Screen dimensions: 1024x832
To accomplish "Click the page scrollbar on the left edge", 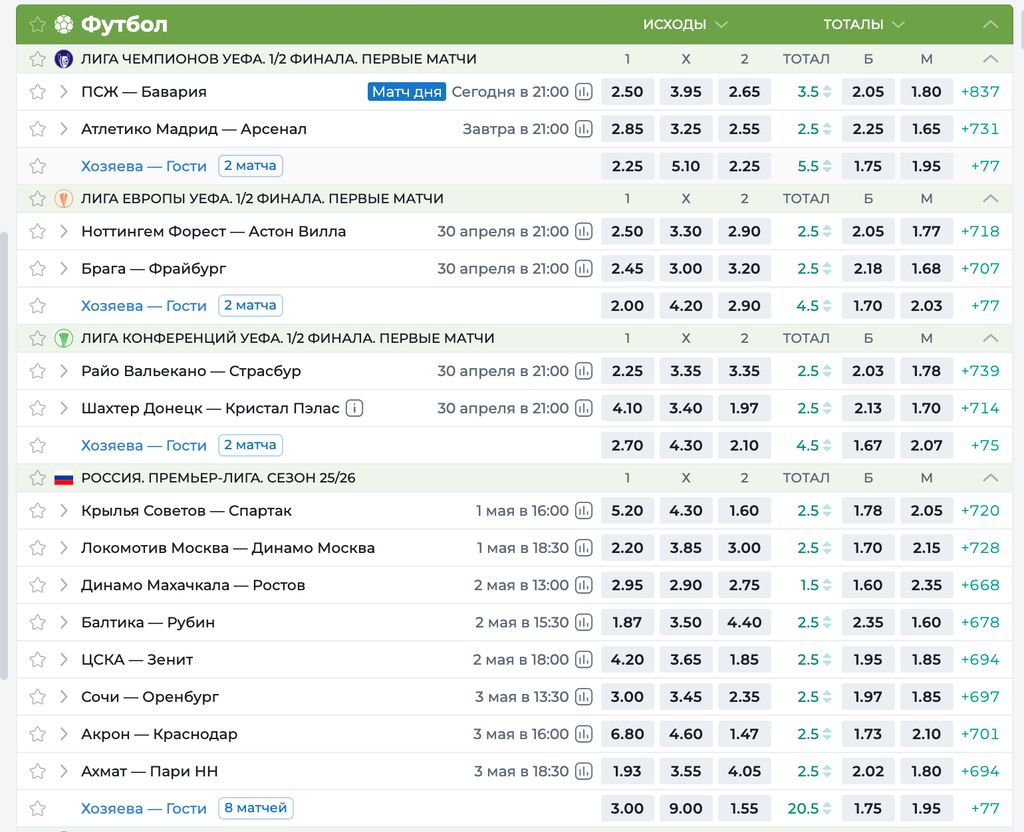I will (x=3, y=455).
